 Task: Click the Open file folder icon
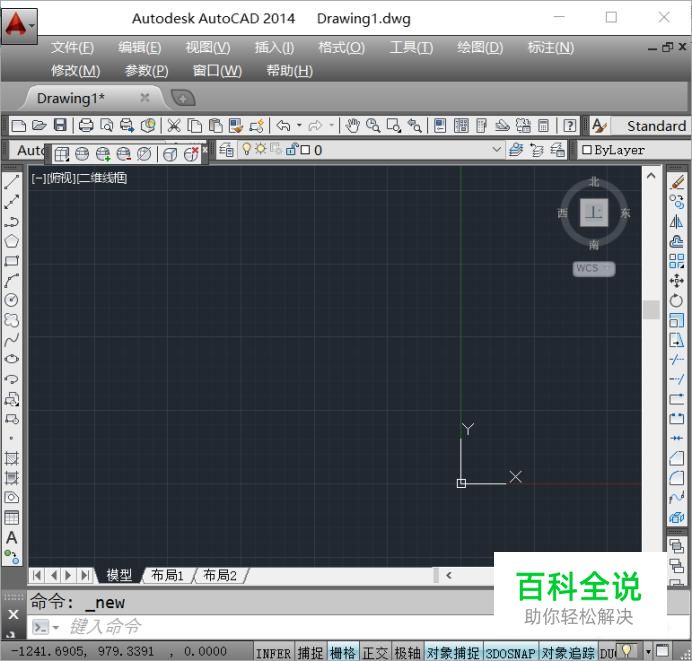(x=39, y=125)
